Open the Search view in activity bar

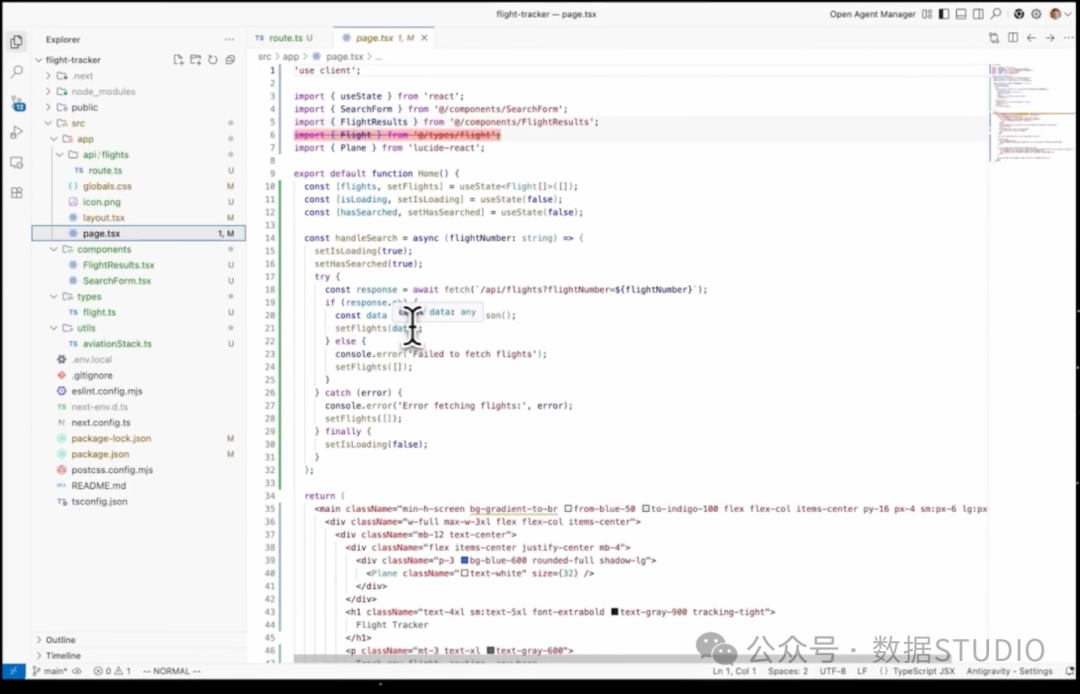pyautogui.click(x=17, y=72)
